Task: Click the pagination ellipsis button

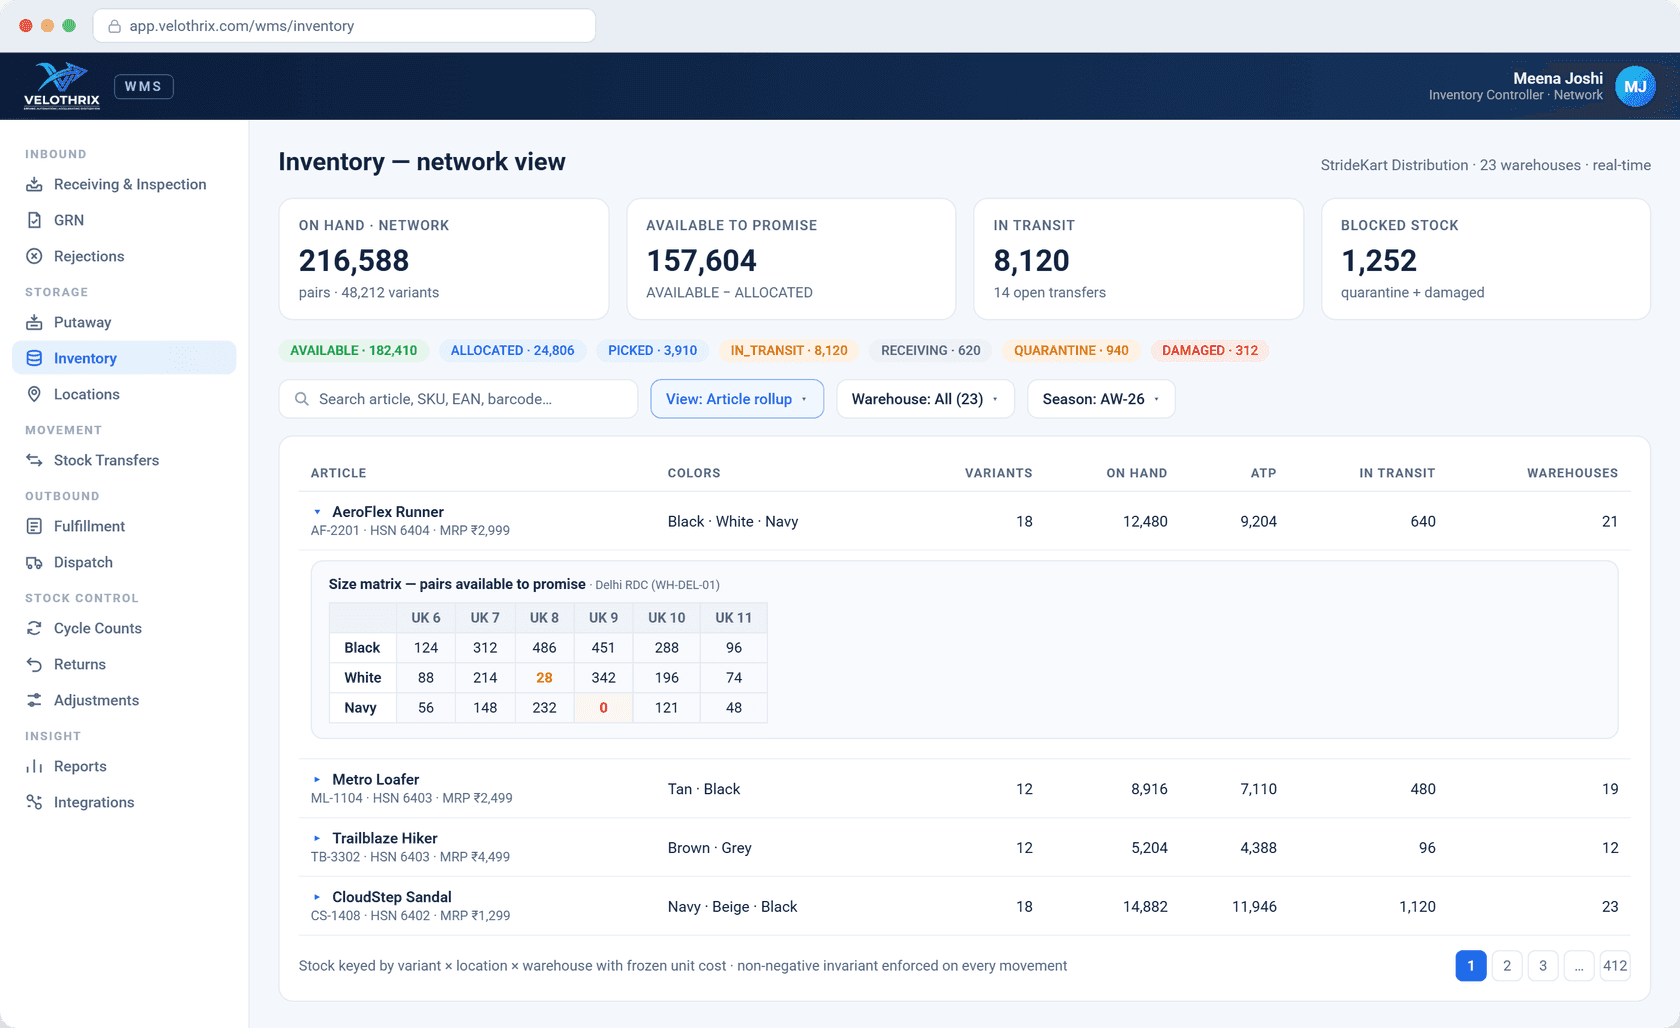Action: [x=1579, y=966]
